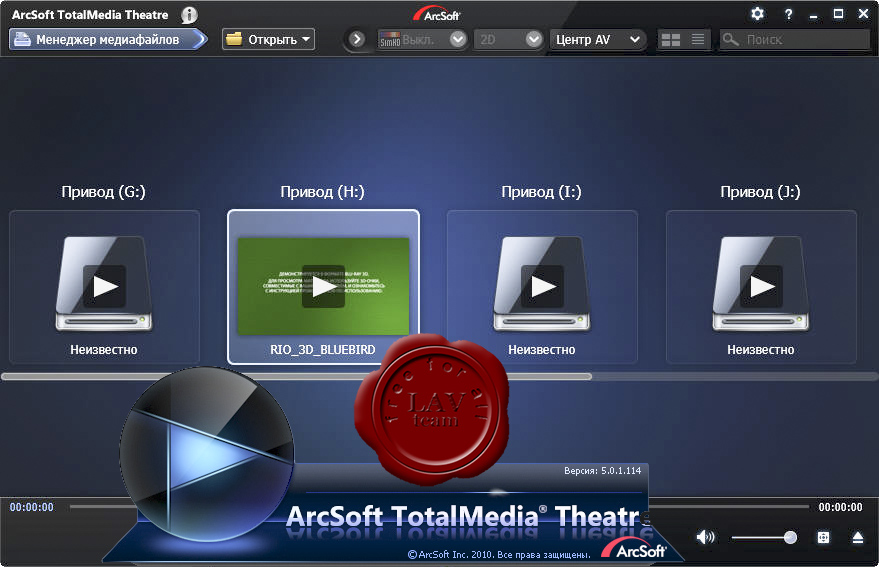Expand the 2D mode dropdown
The height and width of the screenshot is (567, 879).
pyautogui.click(x=534, y=39)
